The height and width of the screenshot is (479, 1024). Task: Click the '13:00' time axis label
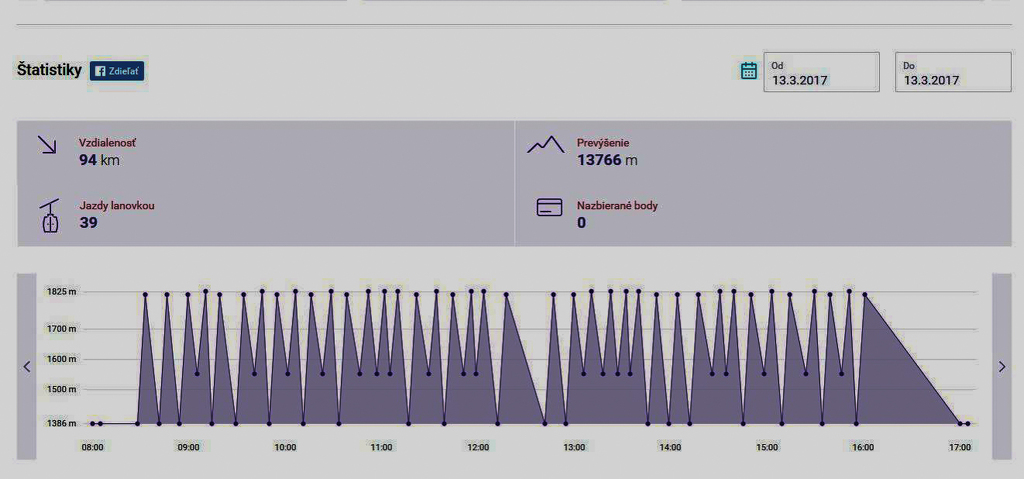pos(574,448)
